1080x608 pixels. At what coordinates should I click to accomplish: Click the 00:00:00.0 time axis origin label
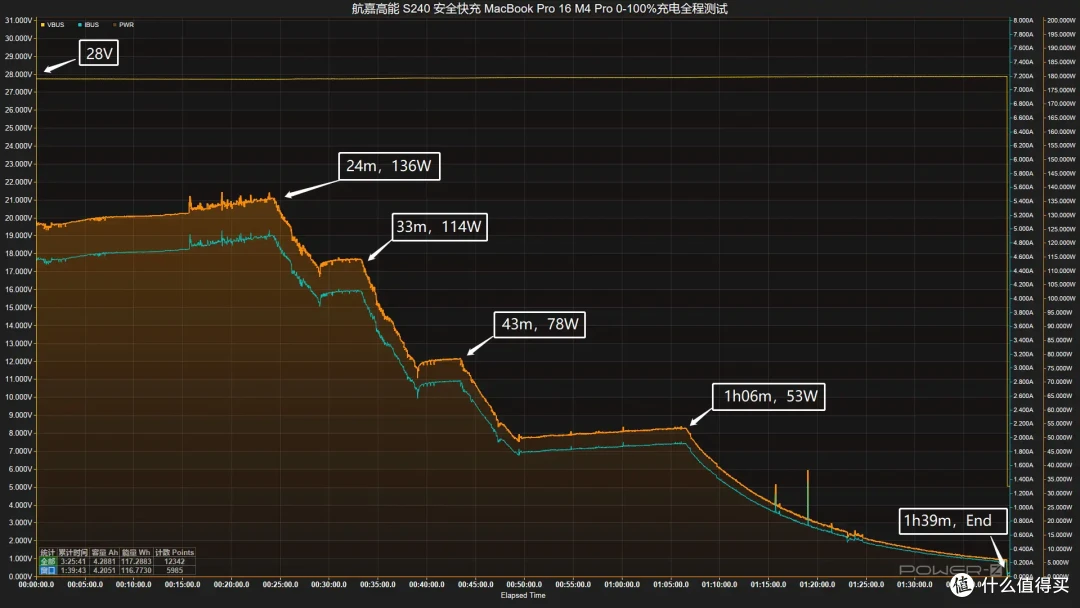coord(36,585)
